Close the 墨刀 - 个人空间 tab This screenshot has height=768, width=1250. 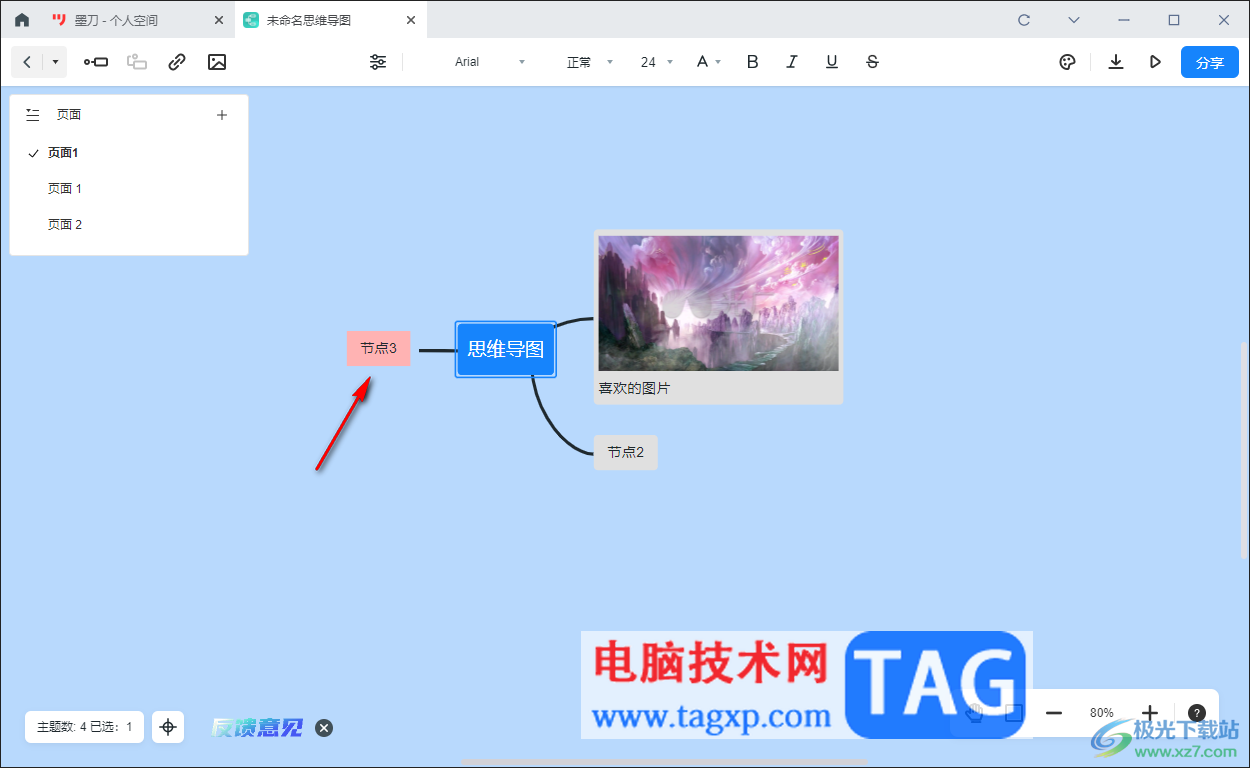[x=219, y=20]
